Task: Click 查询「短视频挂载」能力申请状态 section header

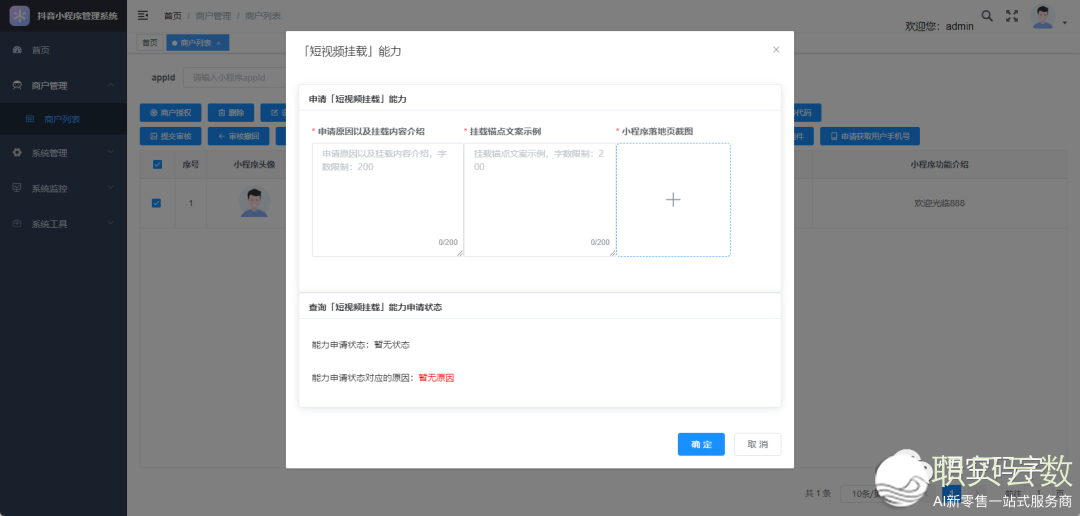Action: pyautogui.click(x=375, y=307)
